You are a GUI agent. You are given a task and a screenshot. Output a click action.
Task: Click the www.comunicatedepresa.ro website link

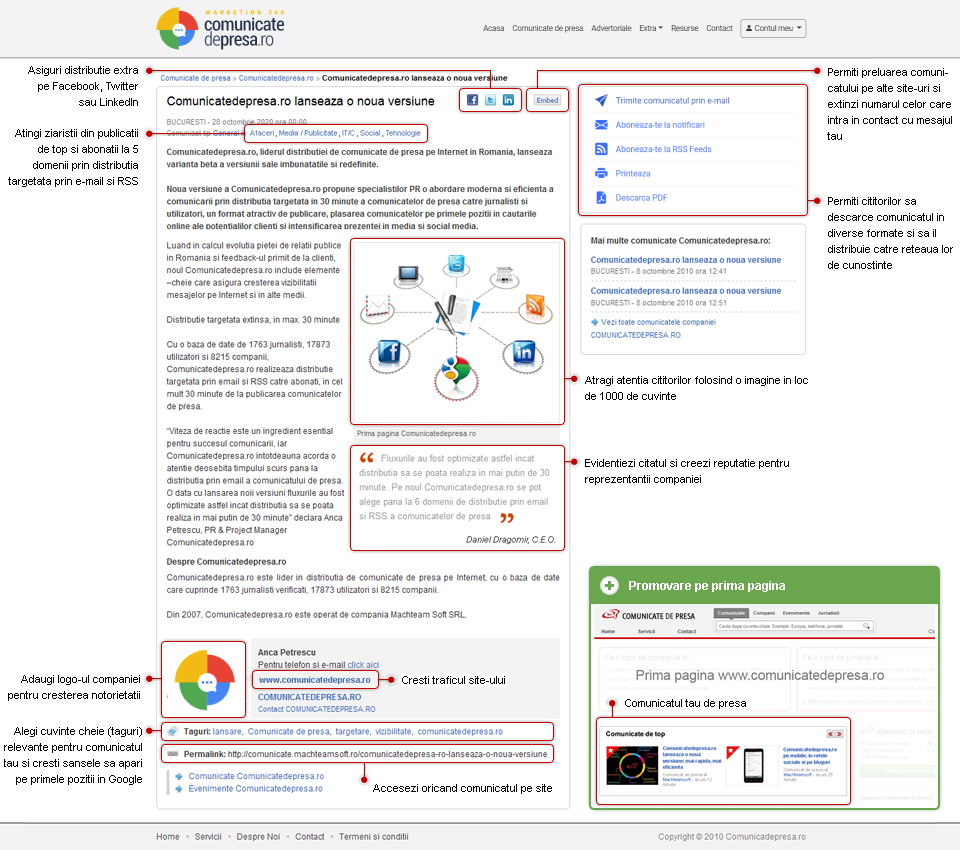pos(314,680)
